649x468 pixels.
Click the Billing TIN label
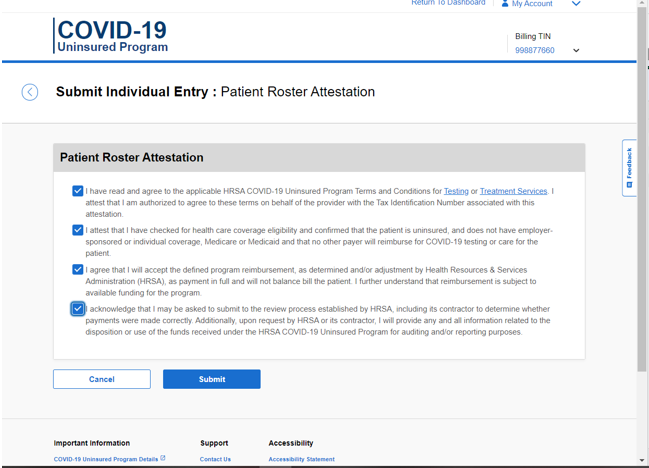coord(533,36)
